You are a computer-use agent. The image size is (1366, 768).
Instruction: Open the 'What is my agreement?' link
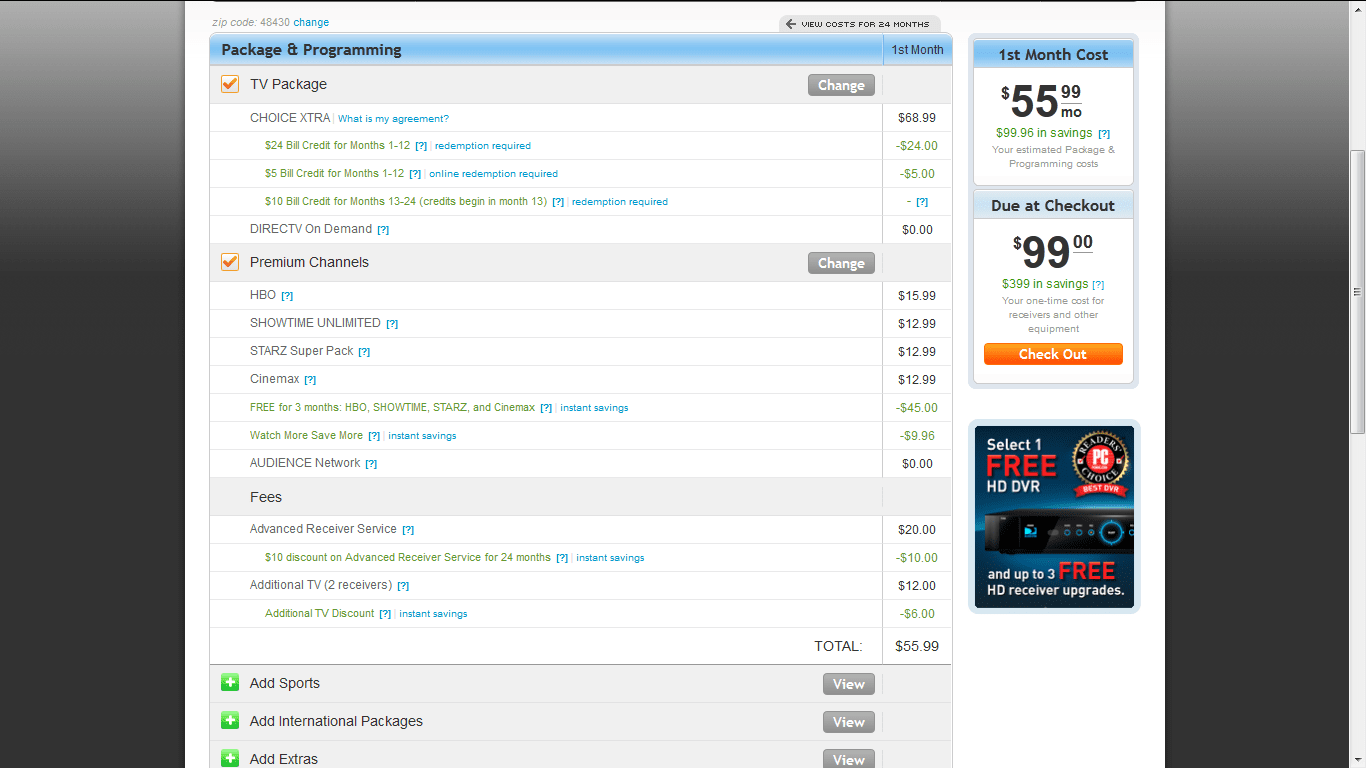click(393, 119)
